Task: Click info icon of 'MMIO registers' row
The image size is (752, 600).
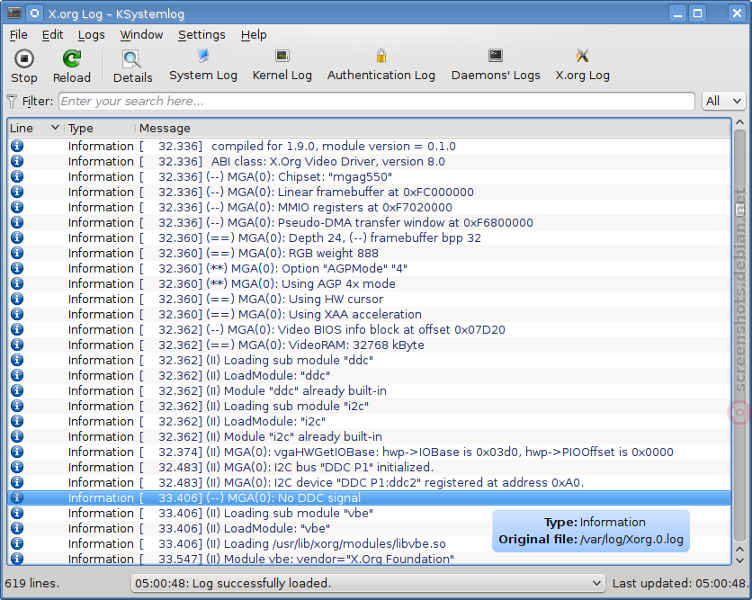Action: pyautogui.click(x=17, y=207)
